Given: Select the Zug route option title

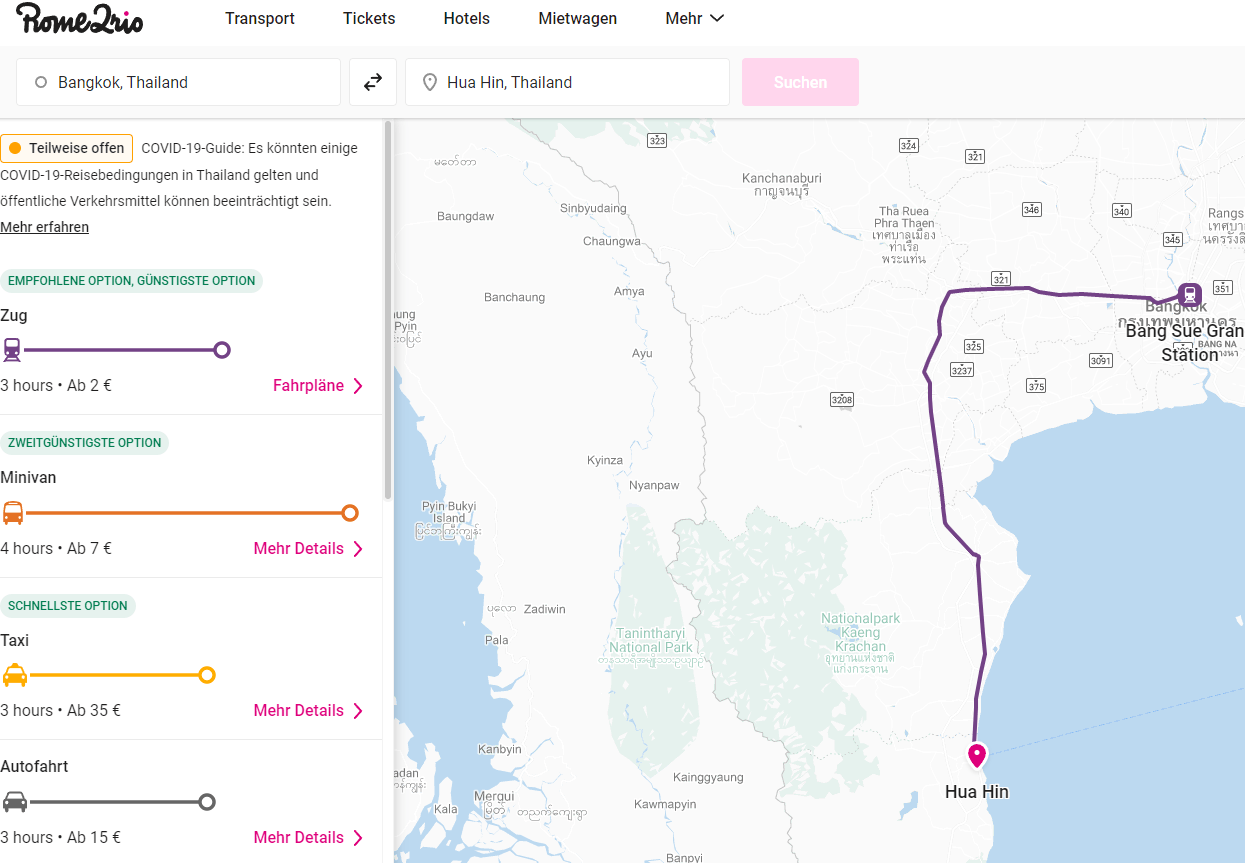Looking at the screenshot, I should click(x=14, y=315).
